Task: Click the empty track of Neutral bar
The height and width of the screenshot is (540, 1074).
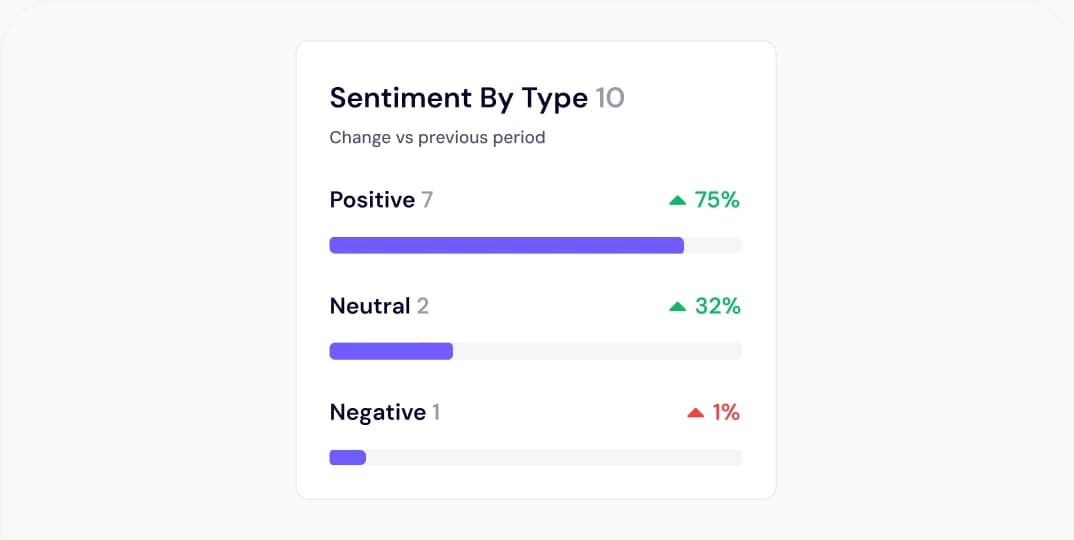Action: (x=598, y=351)
